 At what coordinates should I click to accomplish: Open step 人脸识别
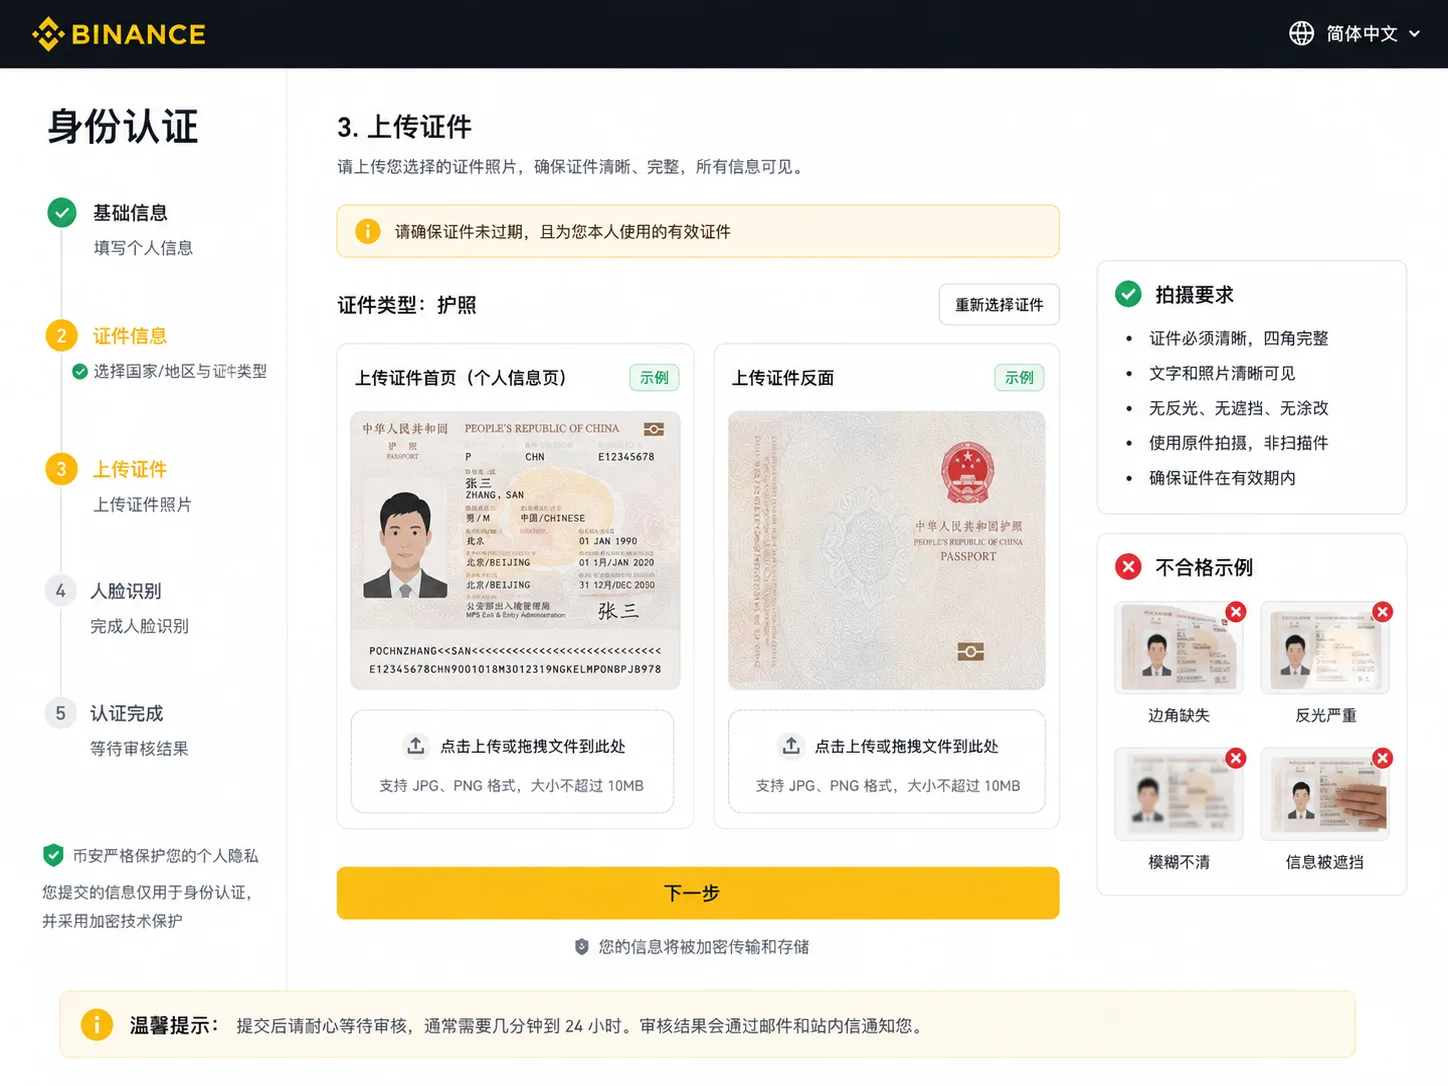coord(126,591)
